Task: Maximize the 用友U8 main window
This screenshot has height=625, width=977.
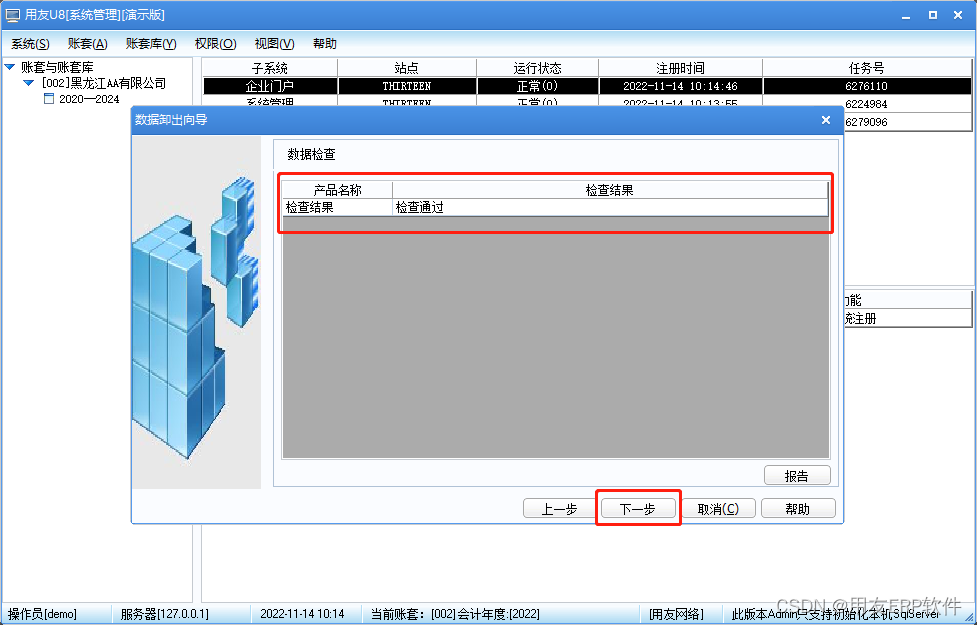Action: pyautogui.click(x=933, y=15)
